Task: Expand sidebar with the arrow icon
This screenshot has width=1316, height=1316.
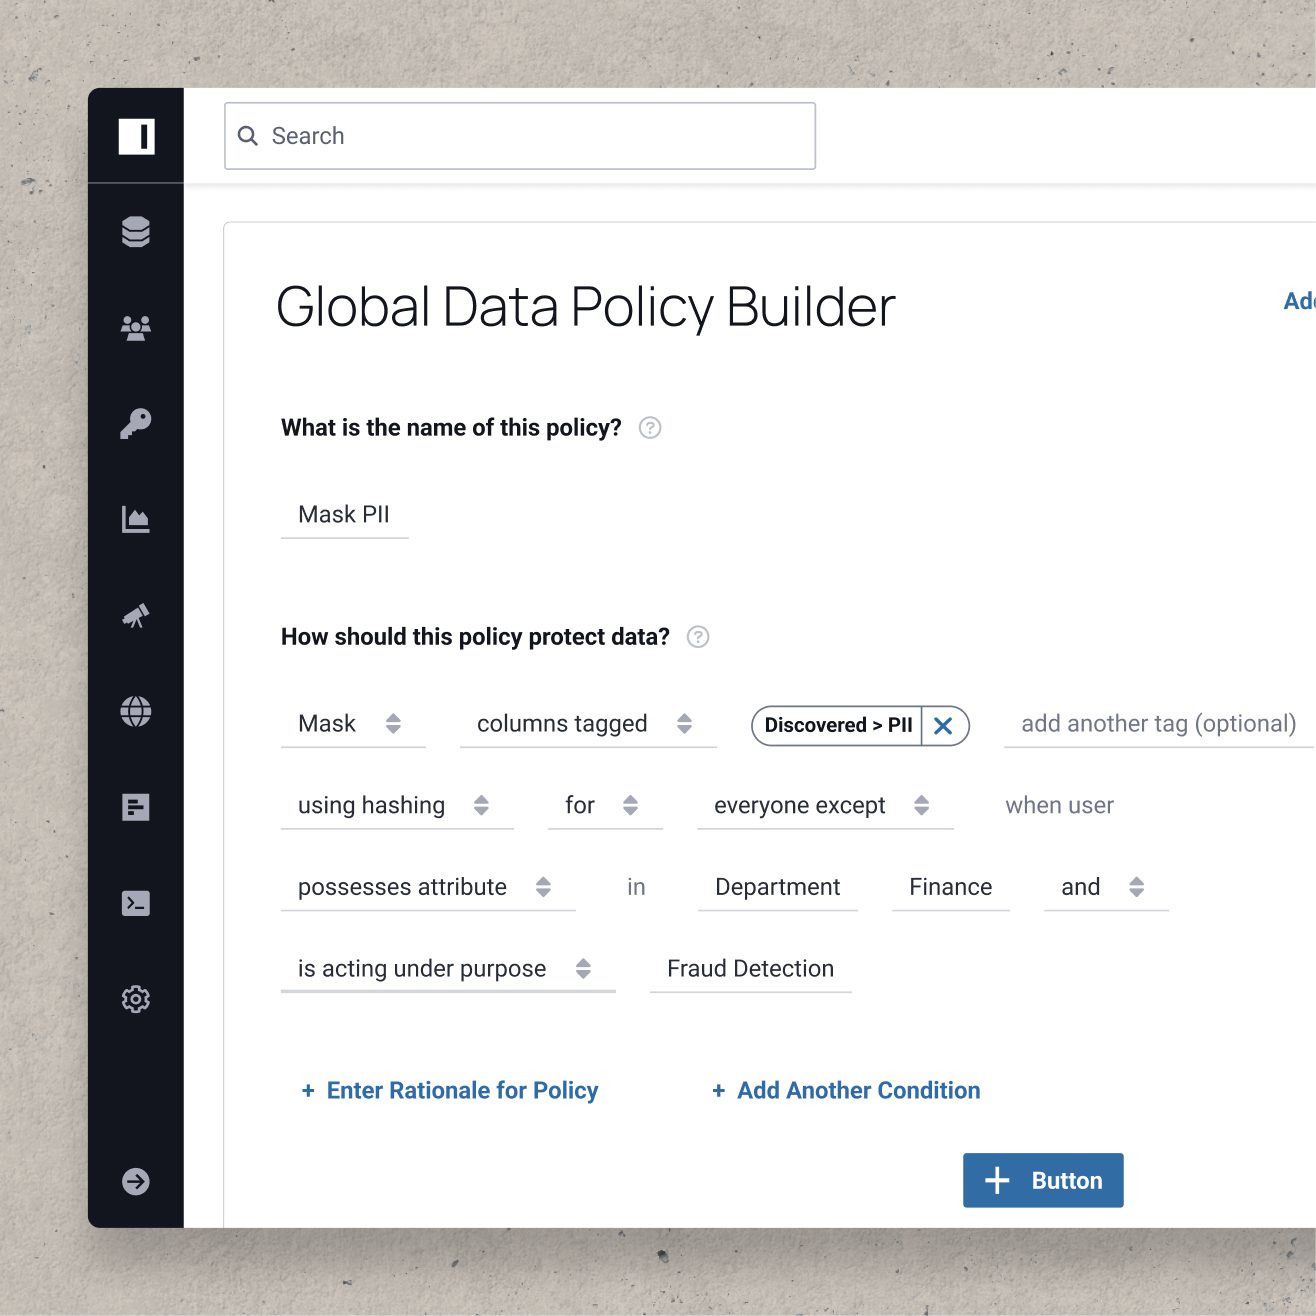Action: (136, 1181)
